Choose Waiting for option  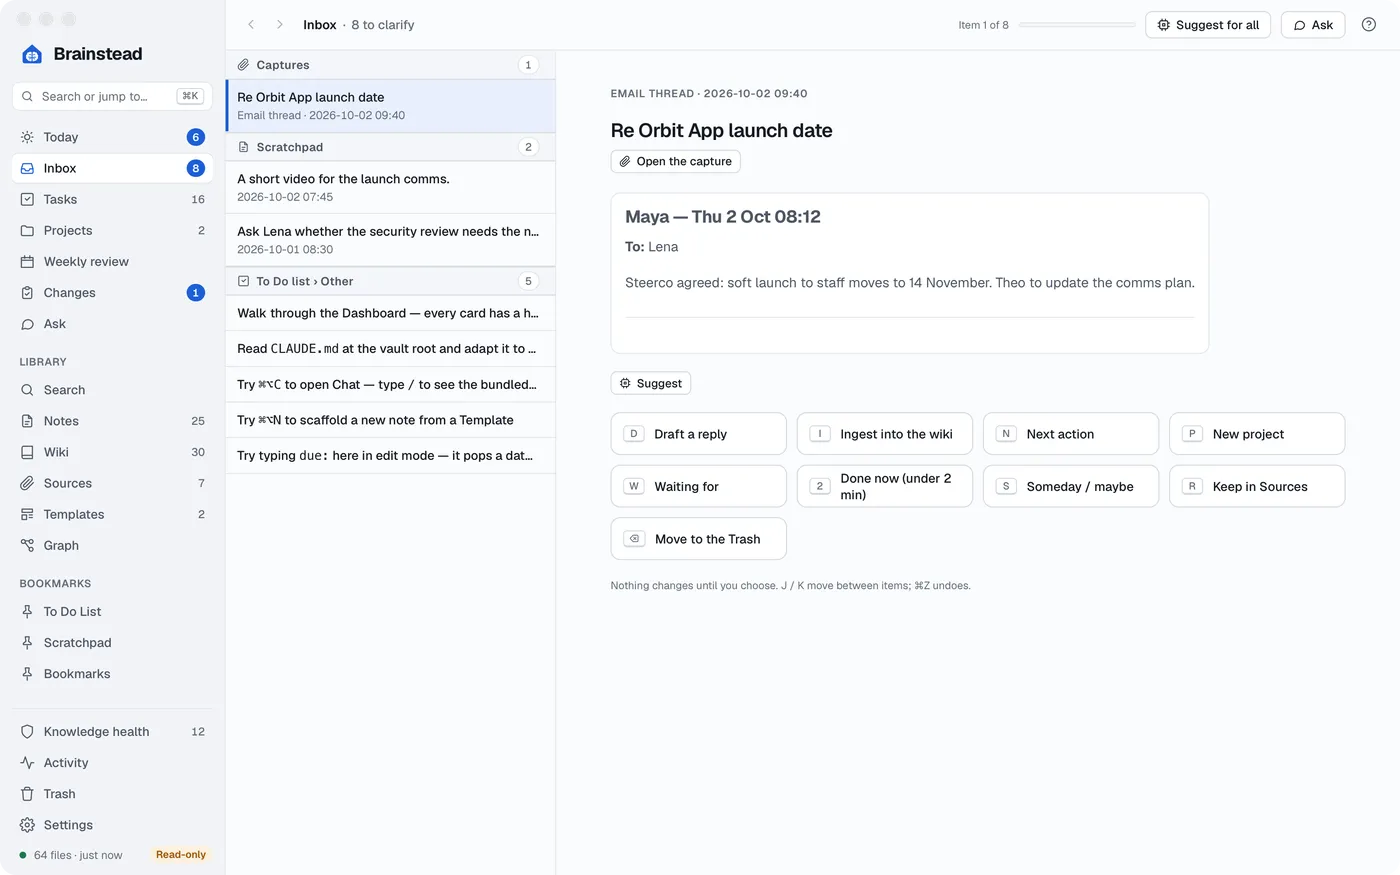[x=698, y=486]
